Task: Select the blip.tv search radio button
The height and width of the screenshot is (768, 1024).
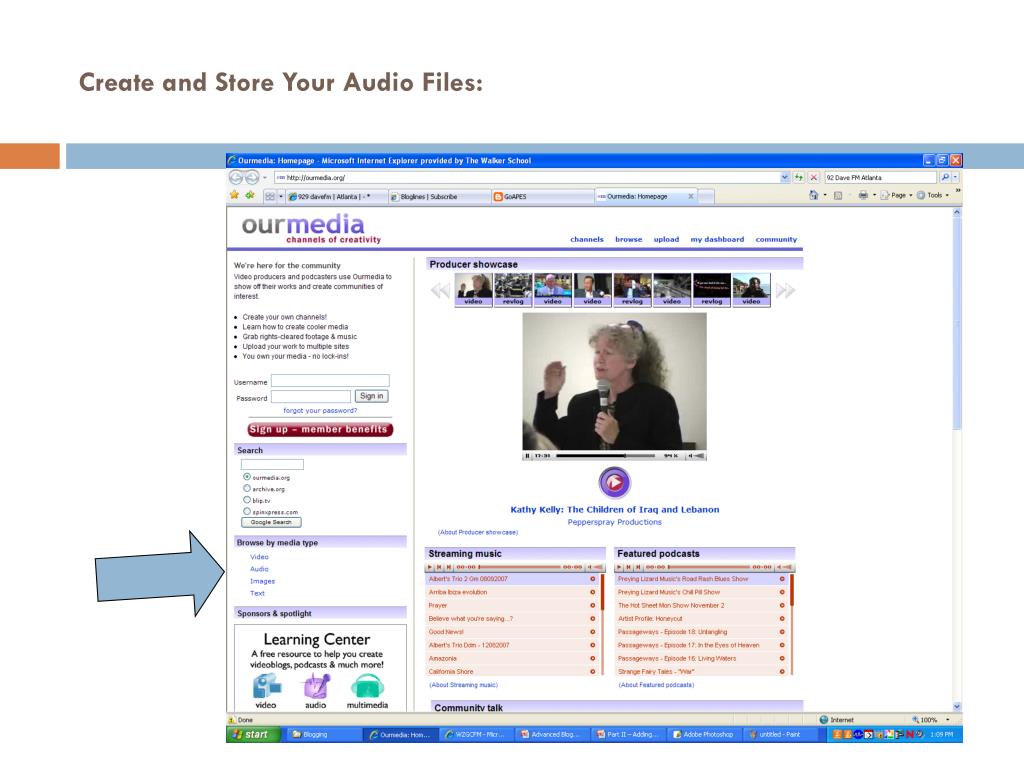Action: tap(247, 500)
